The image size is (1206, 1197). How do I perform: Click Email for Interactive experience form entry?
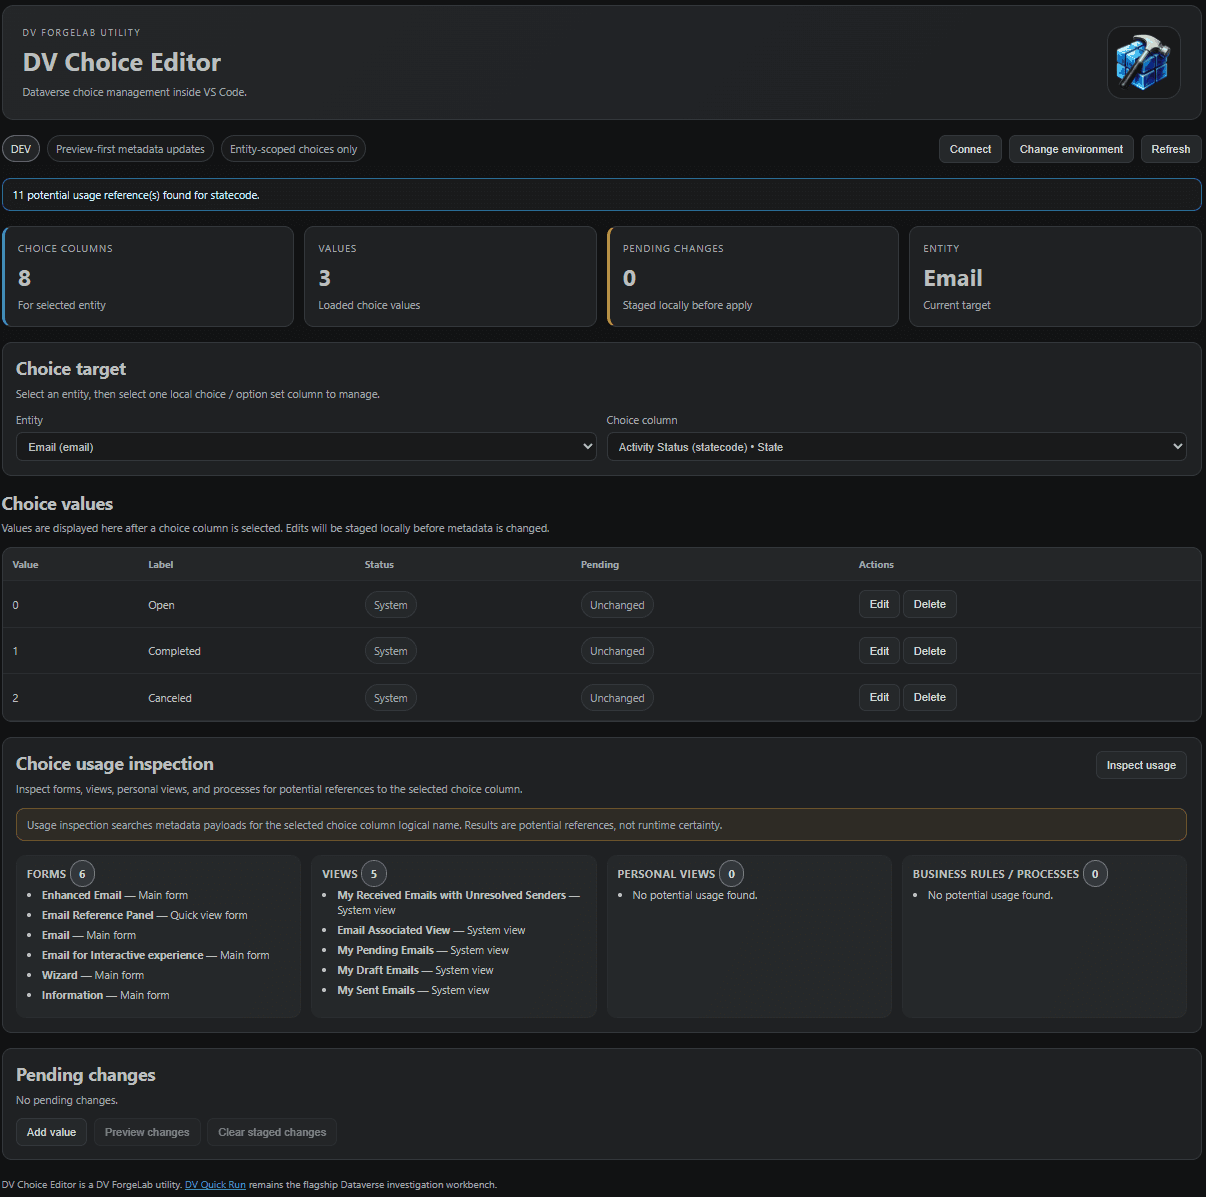pos(155,955)
